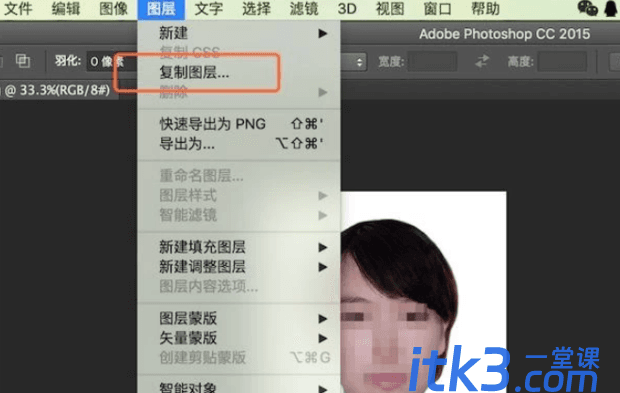
Task: Open the 文件 menu
Action: pyautogui.click(x=18, y=9)
